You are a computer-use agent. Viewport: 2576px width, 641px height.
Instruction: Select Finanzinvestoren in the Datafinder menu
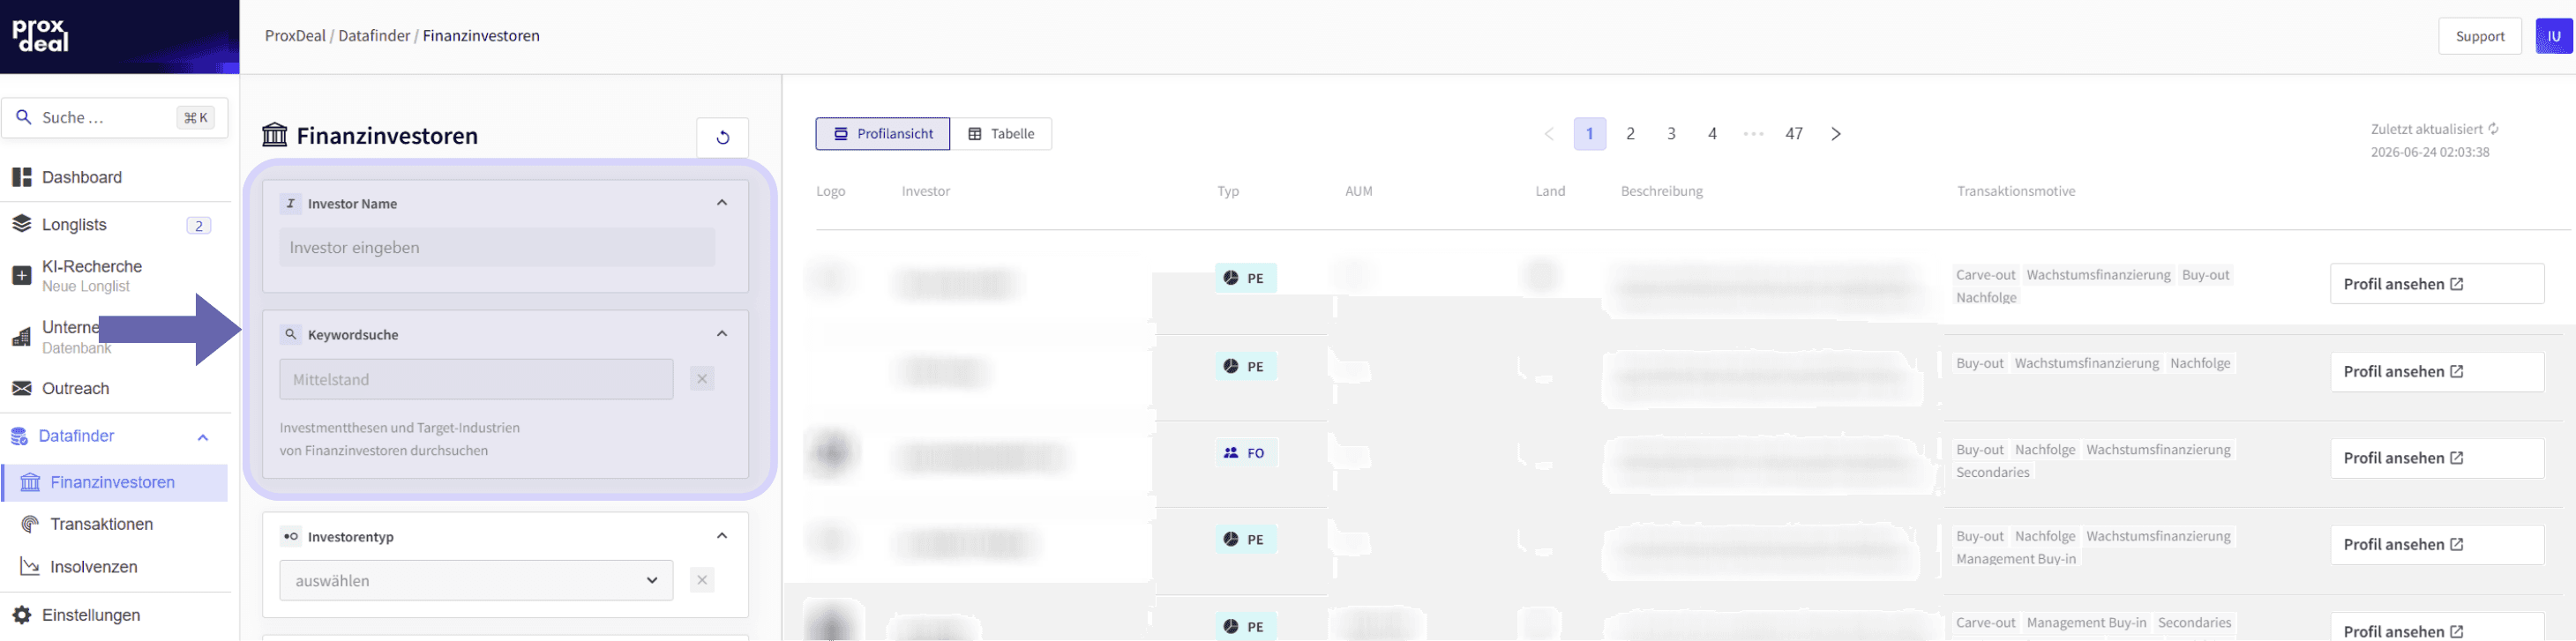tap(115, 482)
